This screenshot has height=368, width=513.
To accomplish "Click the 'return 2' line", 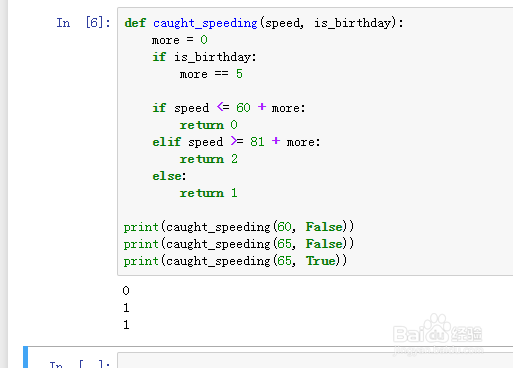I will (x=208, y=159).
